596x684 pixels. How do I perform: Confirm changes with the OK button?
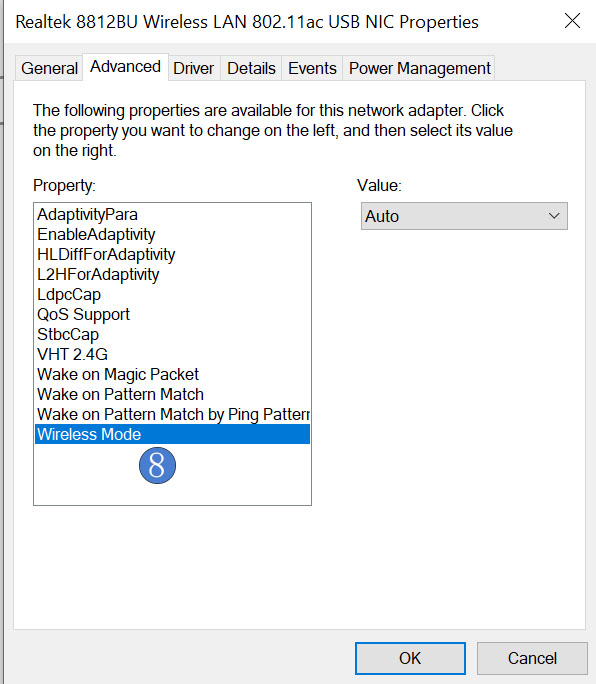[410, 658]
